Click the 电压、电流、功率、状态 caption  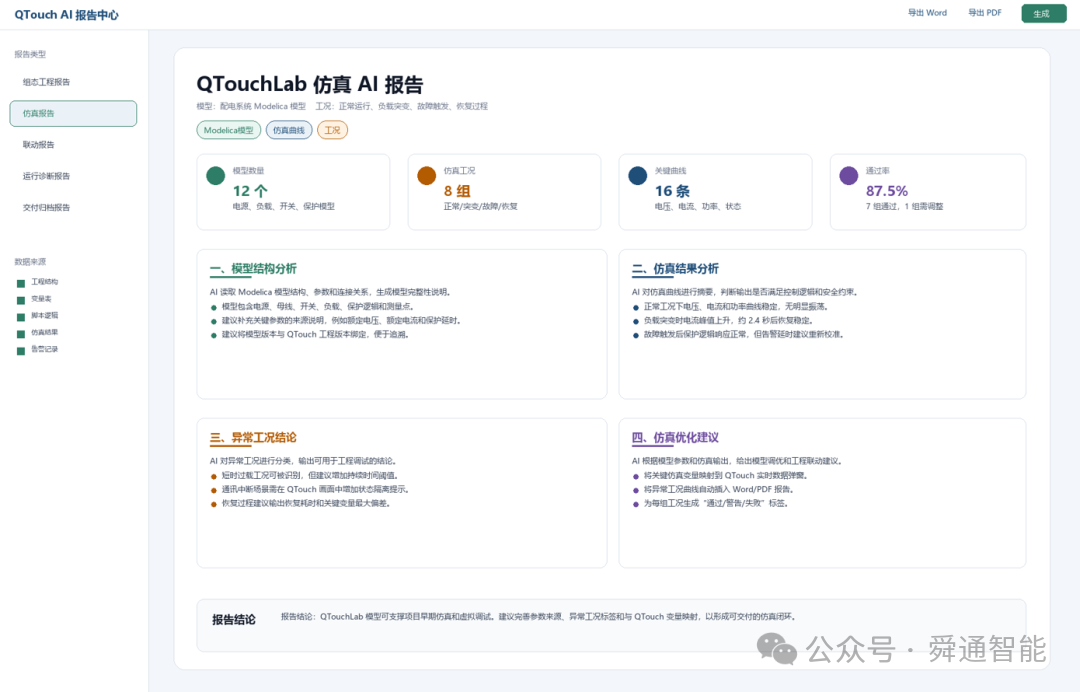(x=698, y=207)
